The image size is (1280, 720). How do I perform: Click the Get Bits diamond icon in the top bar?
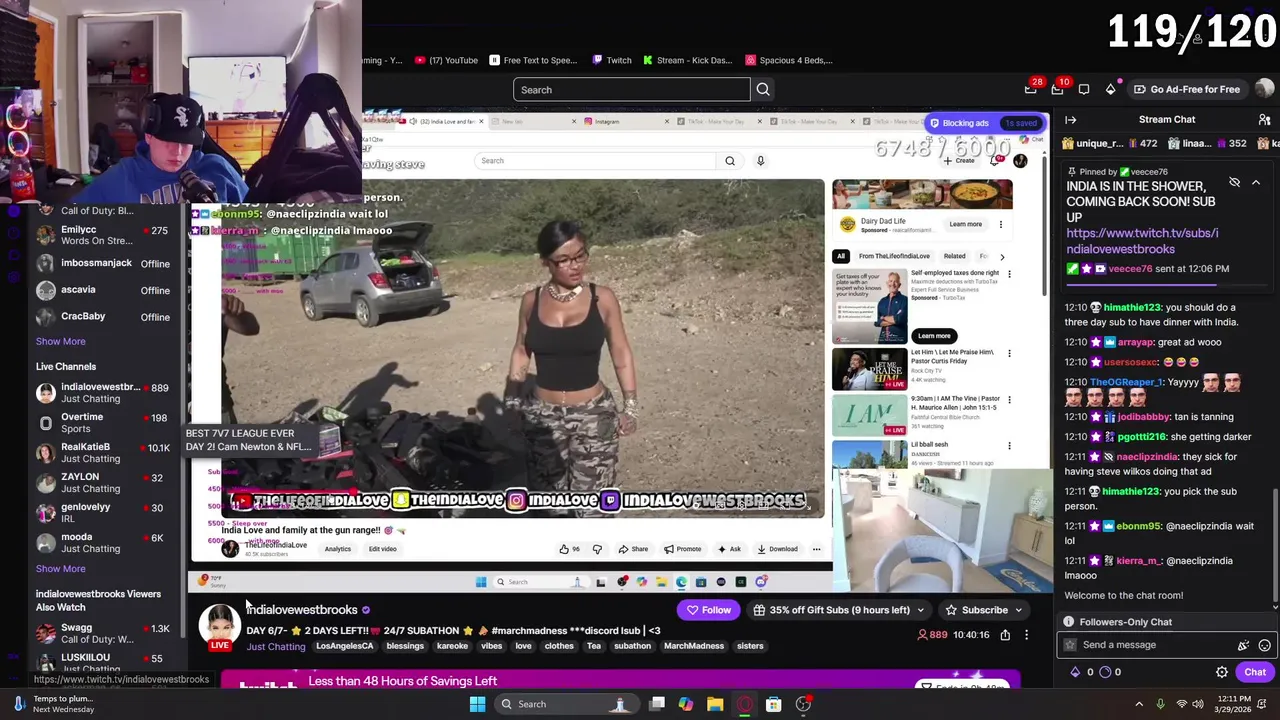click(x=1110, y=89)
